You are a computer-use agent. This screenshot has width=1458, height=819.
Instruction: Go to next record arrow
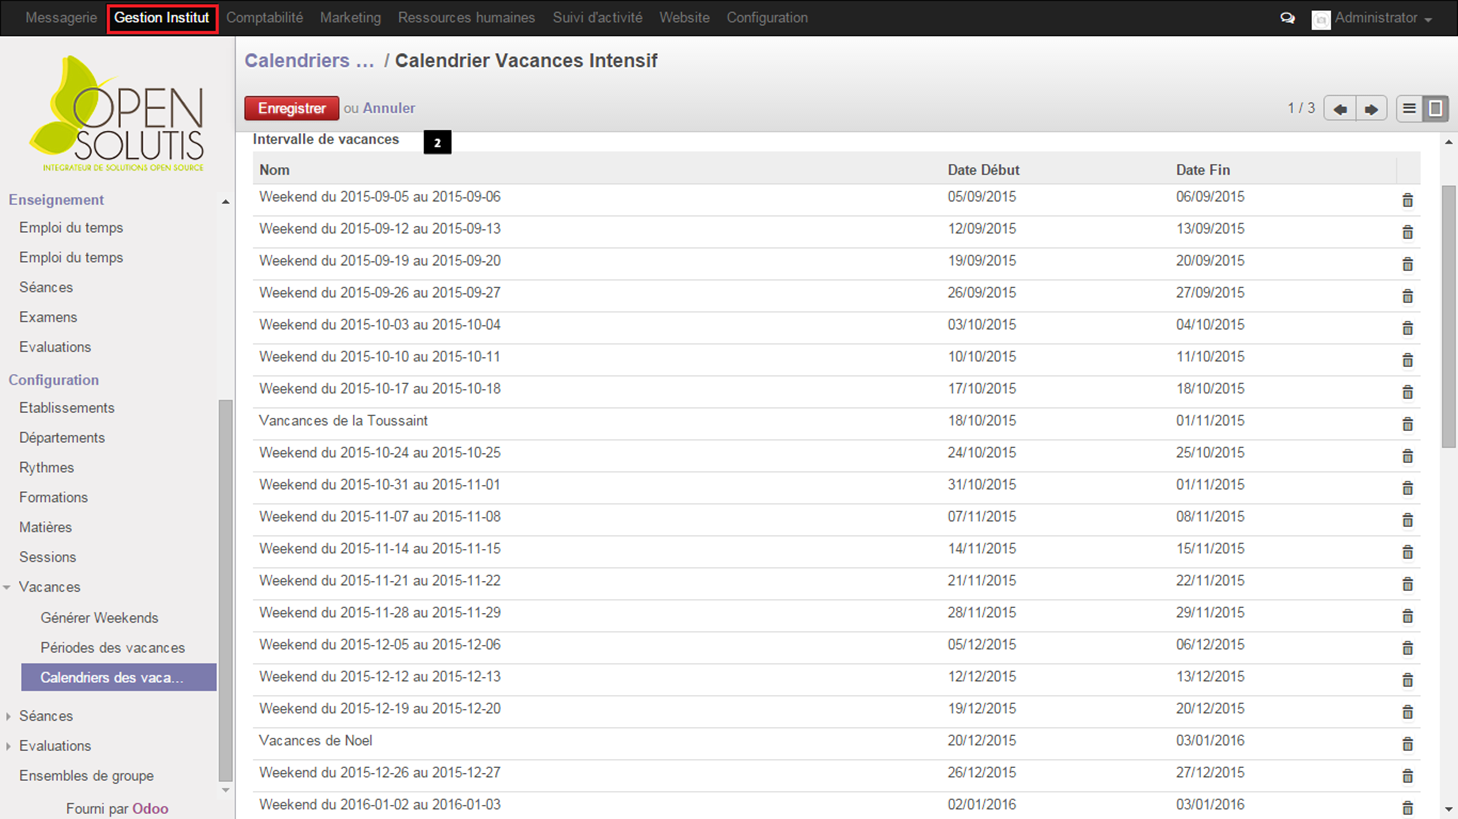pos(1371,108)
